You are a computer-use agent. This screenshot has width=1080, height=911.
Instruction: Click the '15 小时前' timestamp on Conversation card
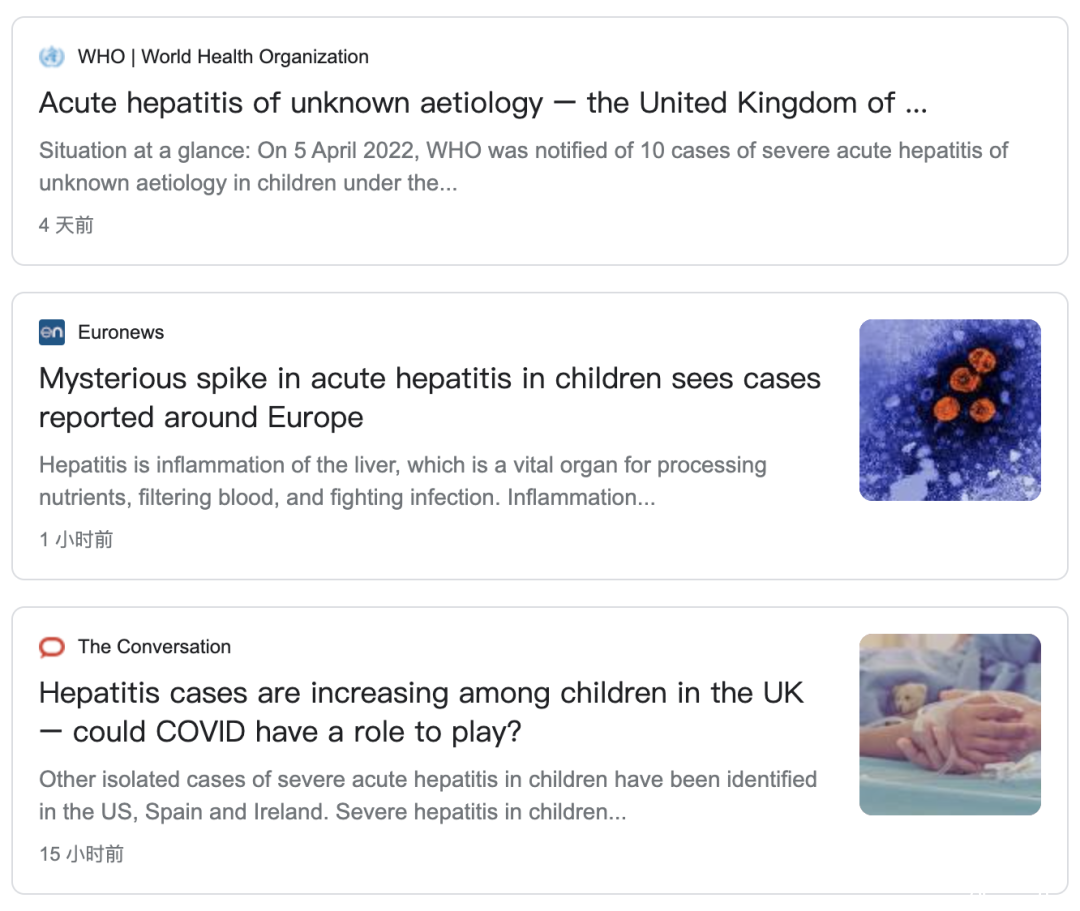[x=81, y=854]
